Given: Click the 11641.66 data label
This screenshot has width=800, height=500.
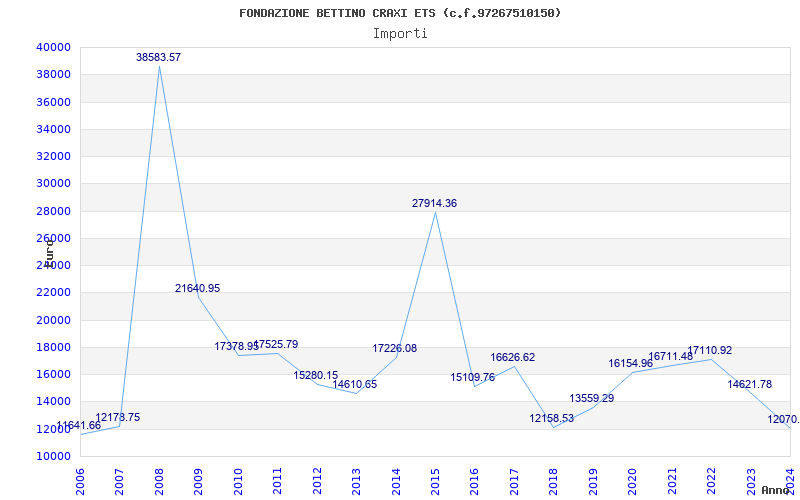Looking at the screenshot, I should click(x=79, y=426).
